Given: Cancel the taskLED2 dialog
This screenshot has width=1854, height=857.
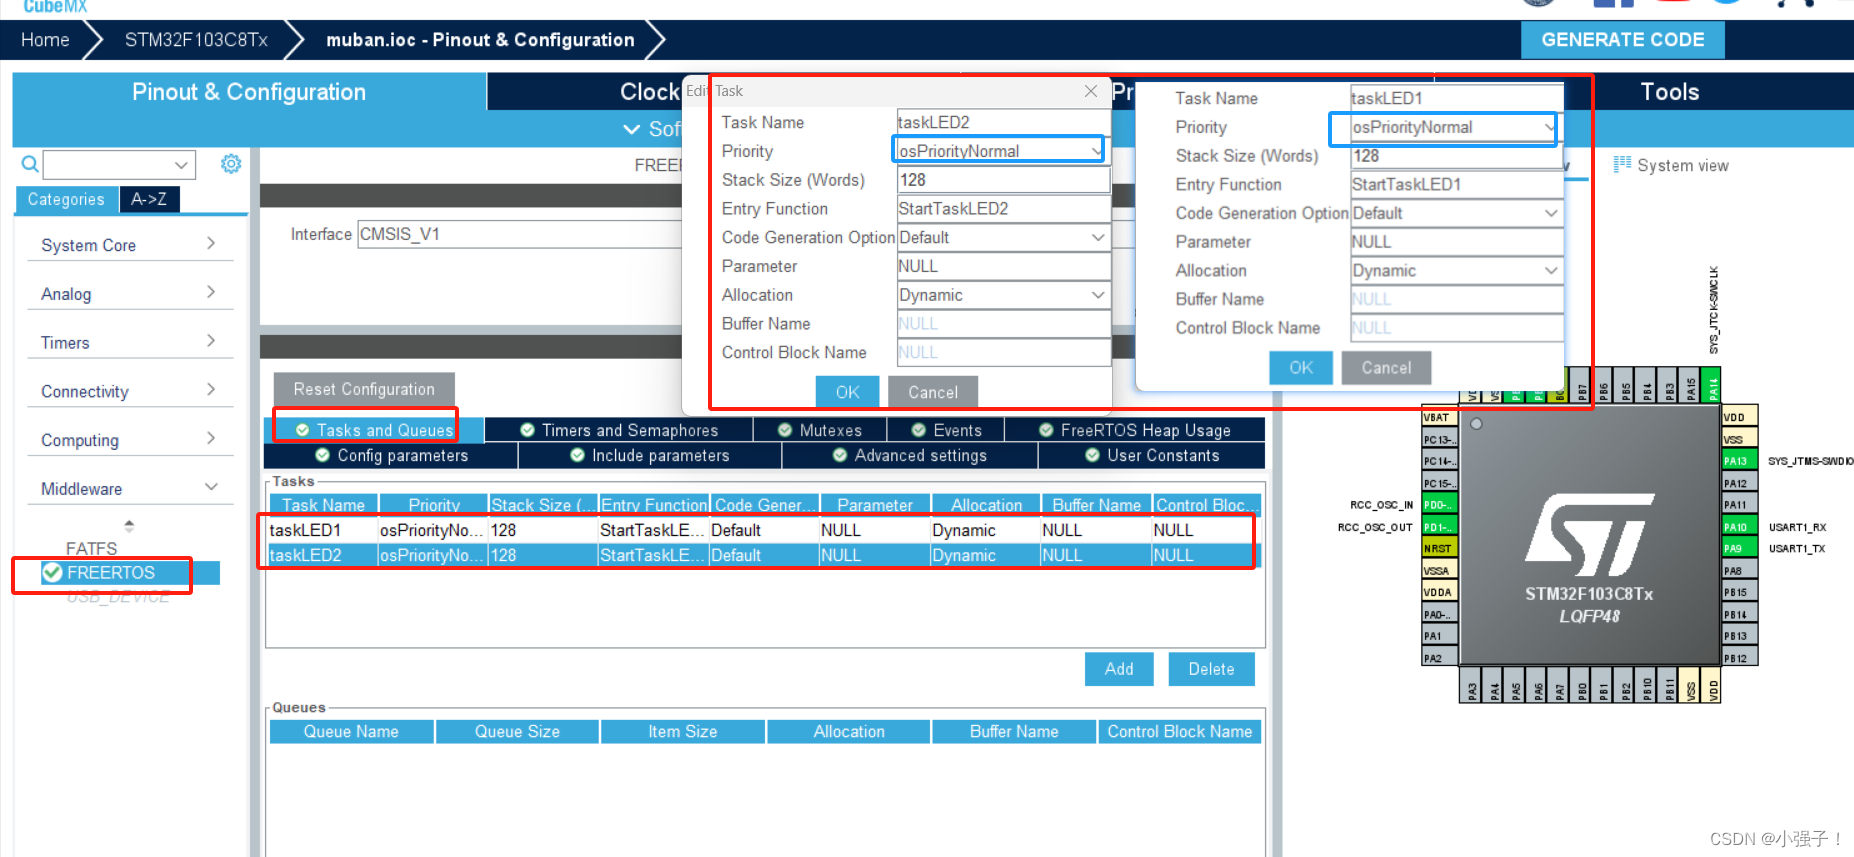Looking at the screenshot, I should click(x=933, y=392).
